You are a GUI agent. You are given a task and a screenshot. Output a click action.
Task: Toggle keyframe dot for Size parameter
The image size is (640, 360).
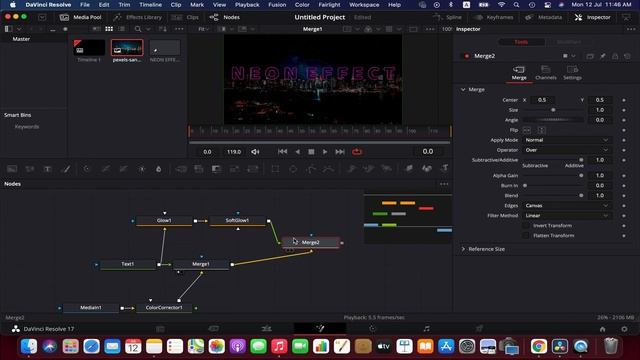[x=624, y=110]
